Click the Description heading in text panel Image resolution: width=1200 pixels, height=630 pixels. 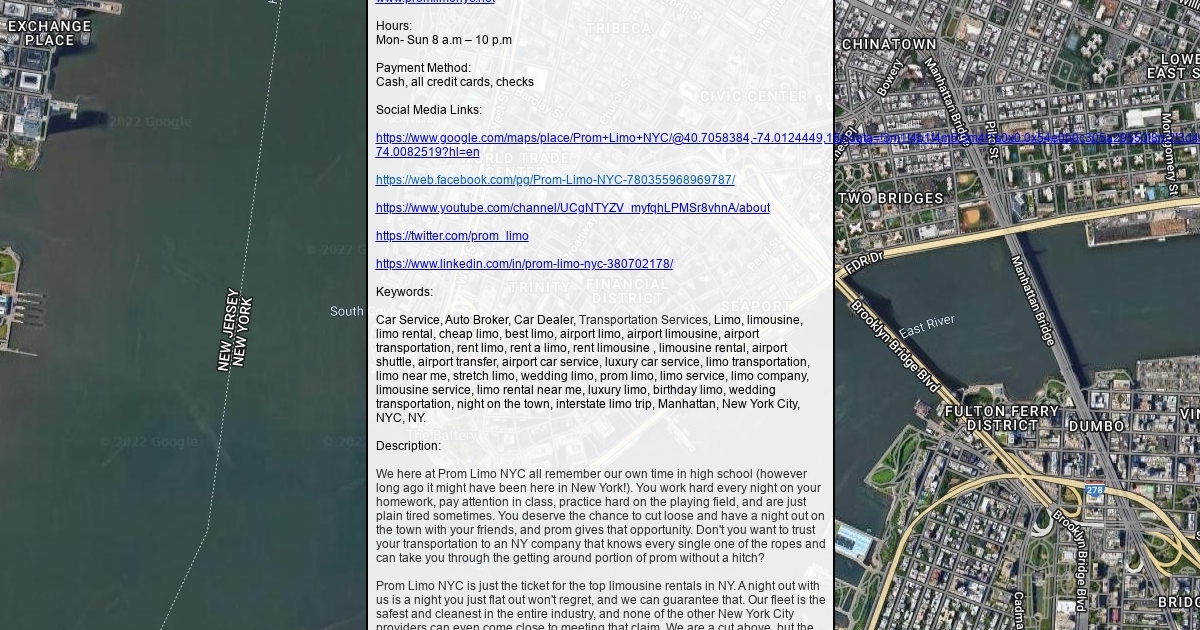[x=408, y=446]
